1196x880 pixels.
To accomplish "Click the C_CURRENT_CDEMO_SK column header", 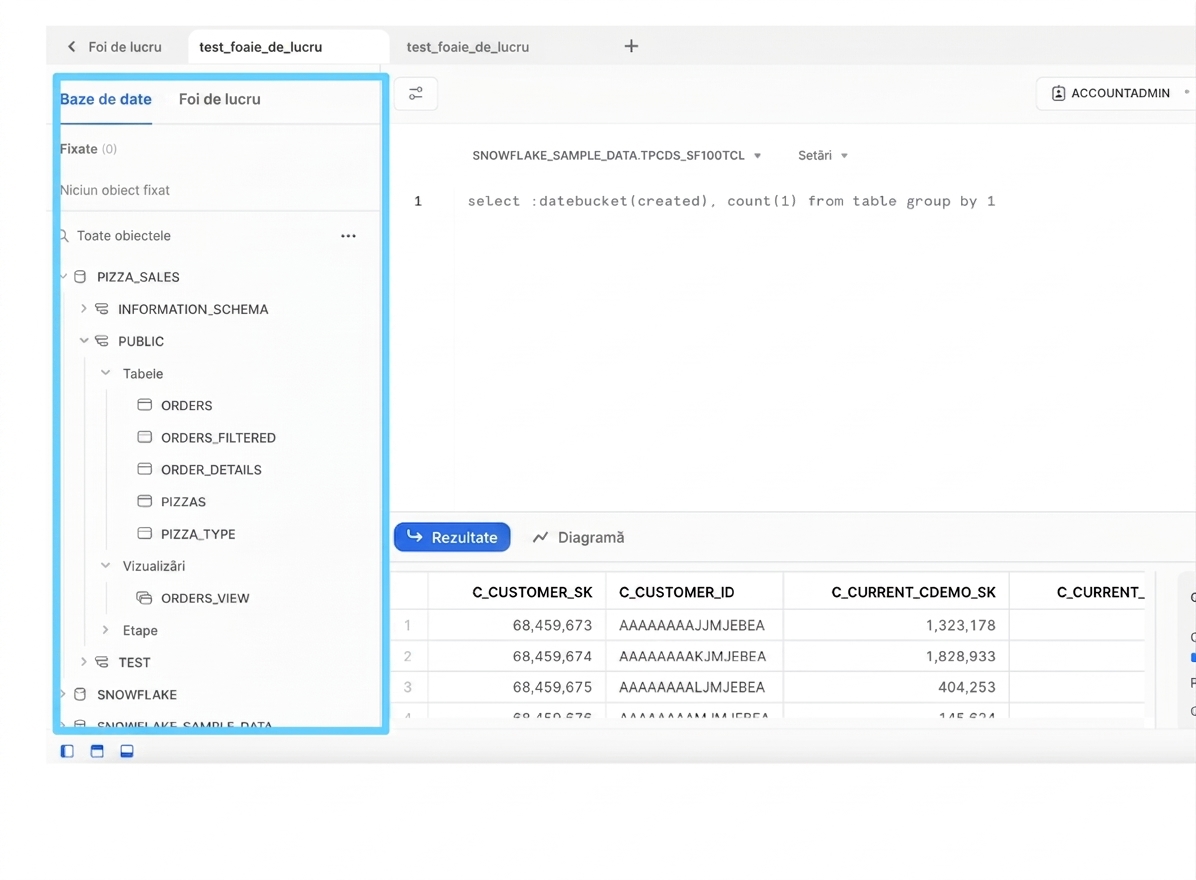I will [913, 593].
